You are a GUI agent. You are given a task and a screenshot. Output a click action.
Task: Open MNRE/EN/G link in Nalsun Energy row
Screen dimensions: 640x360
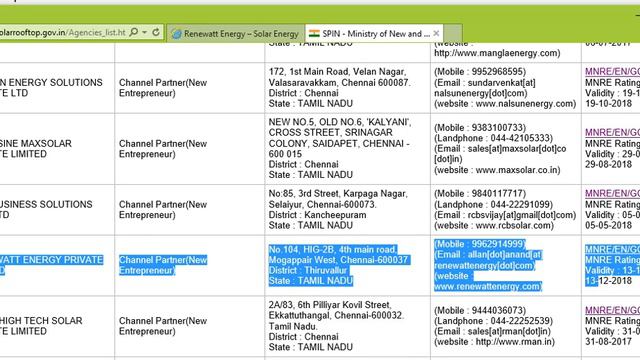[612, 72]
